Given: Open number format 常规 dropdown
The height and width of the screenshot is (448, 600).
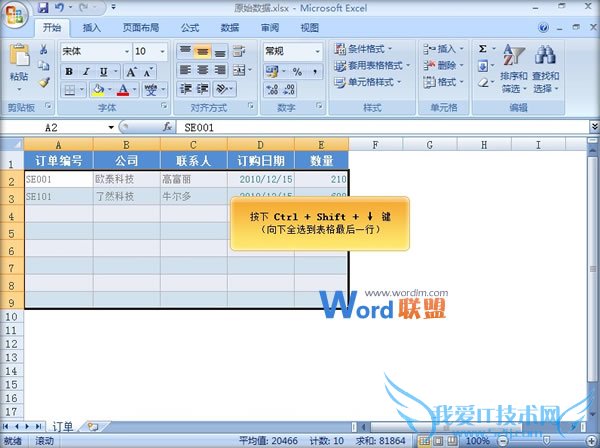Looking at the screenshot, I should pos(317,51).
